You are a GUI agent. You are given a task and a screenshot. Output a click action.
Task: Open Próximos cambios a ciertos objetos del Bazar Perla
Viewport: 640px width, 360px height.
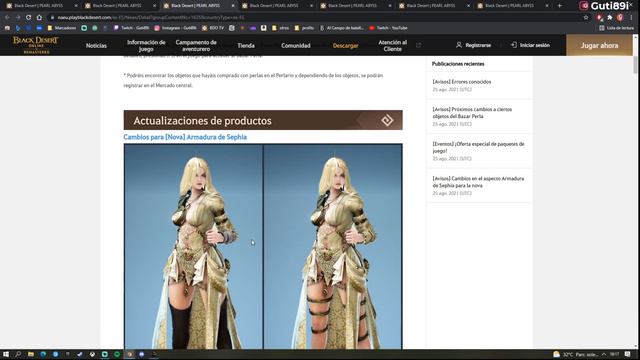click(472, 113)
